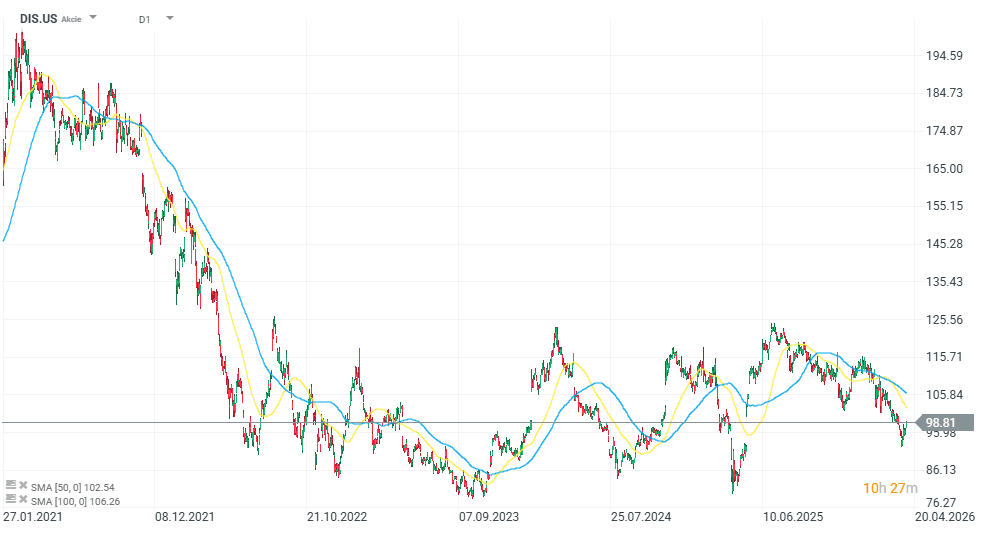This screenshot has width=986, height=533.
Task: Click the D1 interval label
Action: click(145, 18)
